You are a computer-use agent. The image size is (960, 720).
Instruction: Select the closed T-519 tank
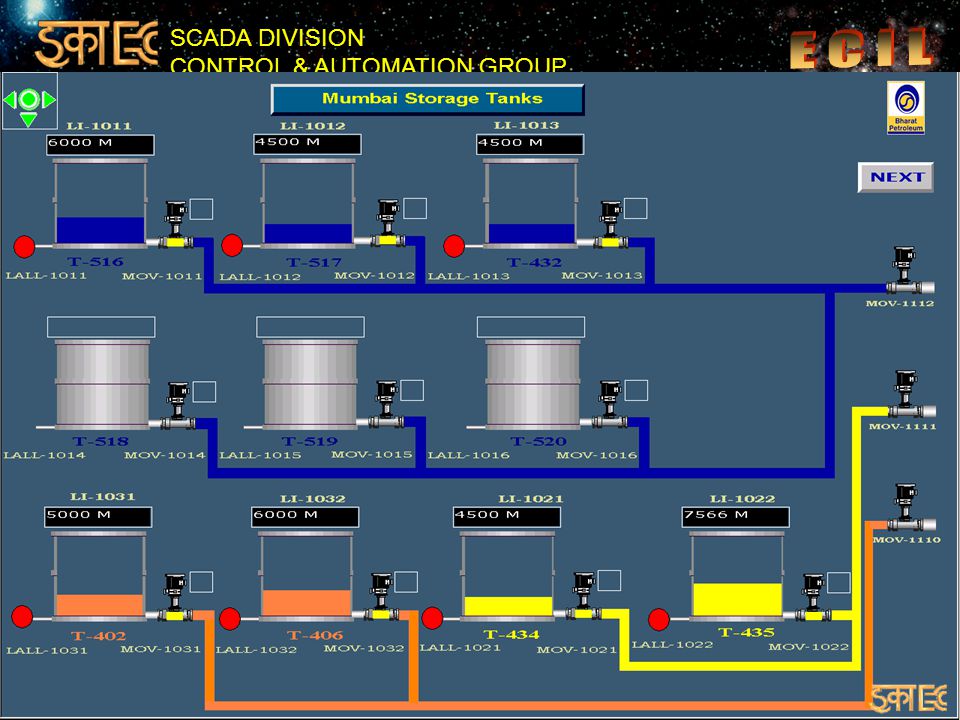pyautogui.click(x=310, y=384)
